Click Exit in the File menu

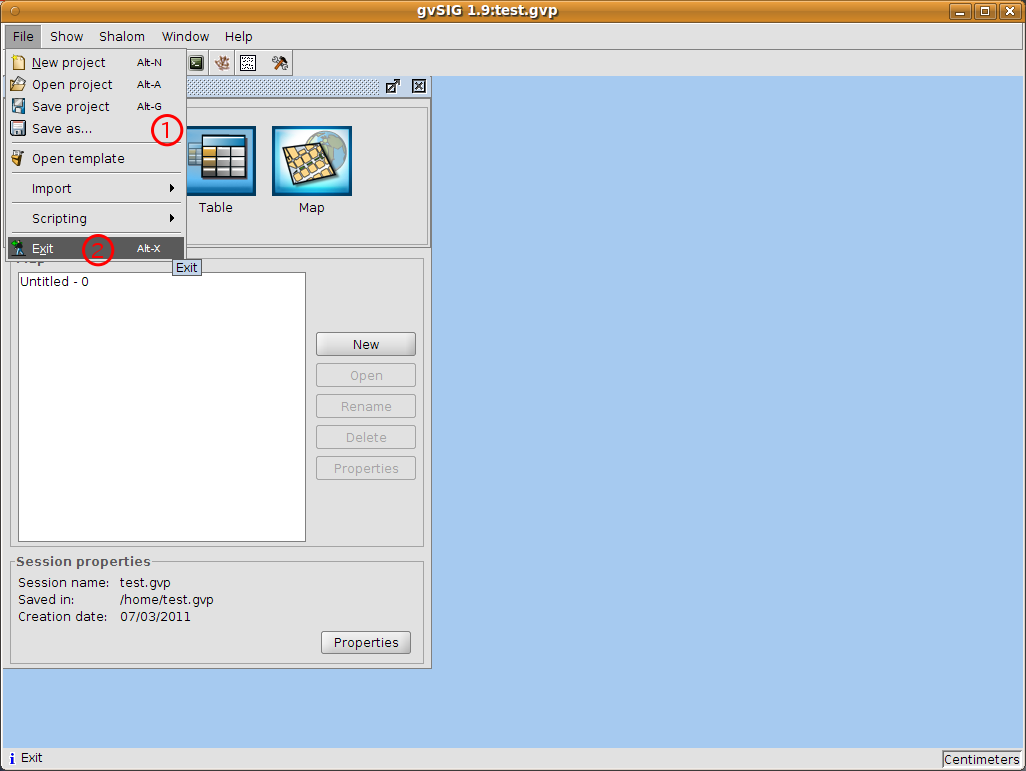43,248
